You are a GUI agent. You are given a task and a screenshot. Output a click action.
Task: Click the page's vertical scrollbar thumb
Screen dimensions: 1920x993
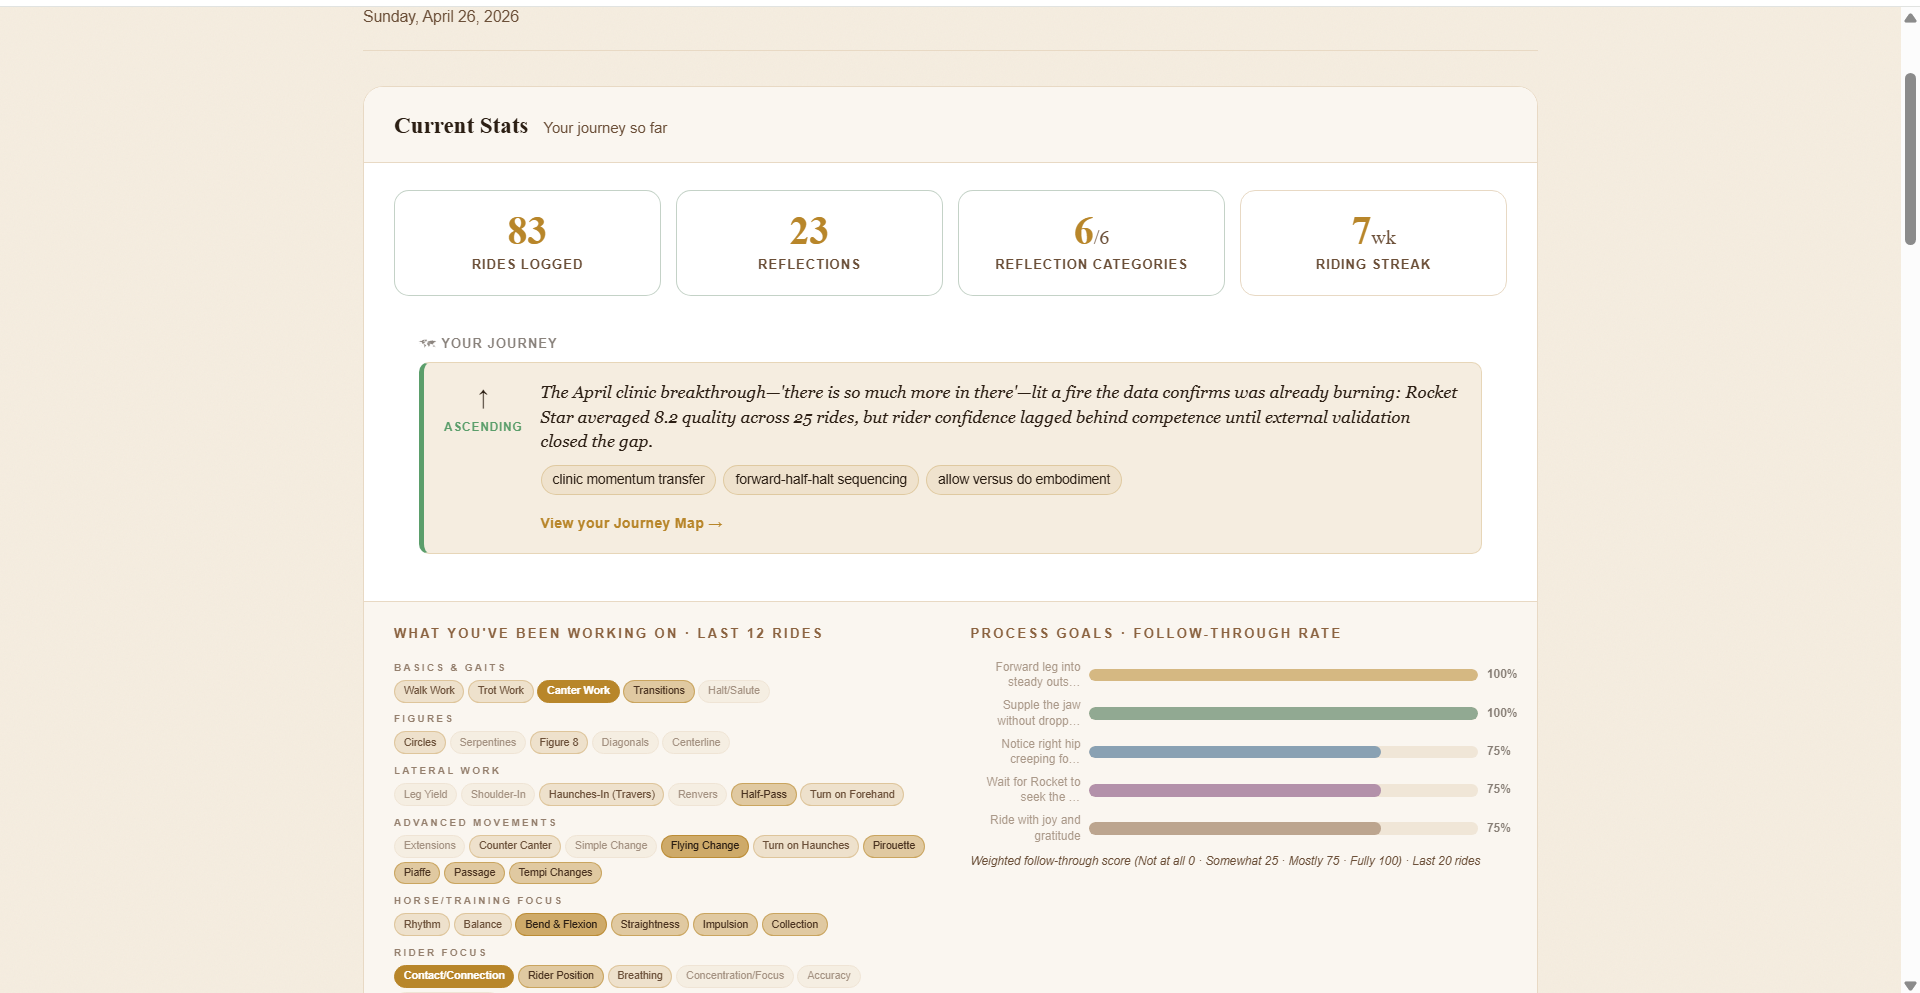1910,158
